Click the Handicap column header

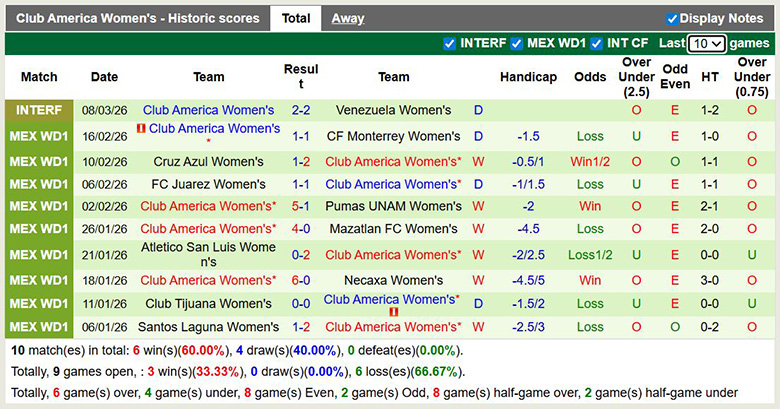coord(528,77)
